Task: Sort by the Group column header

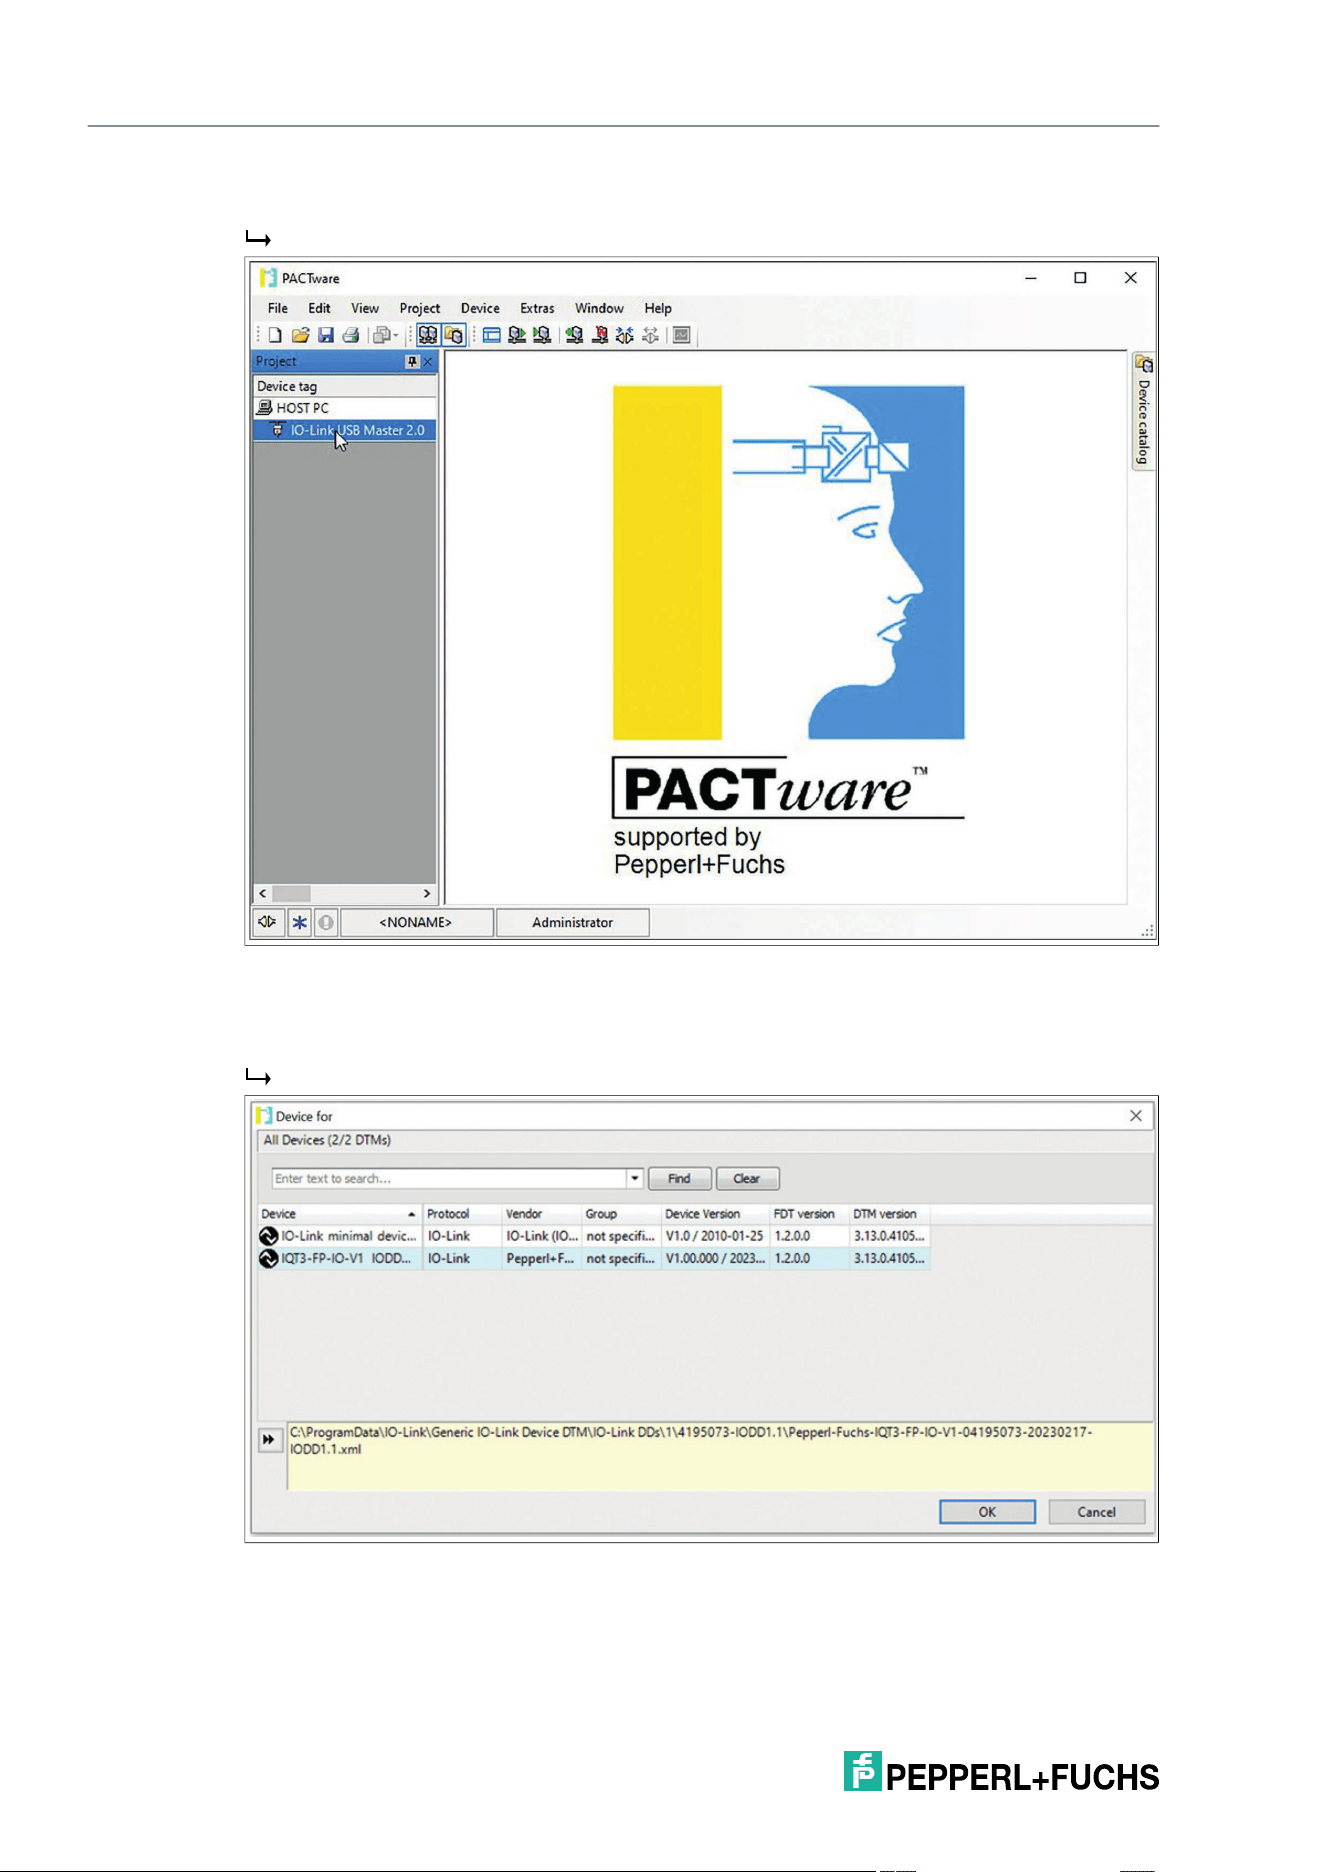Action: (x=621, y=1214)
